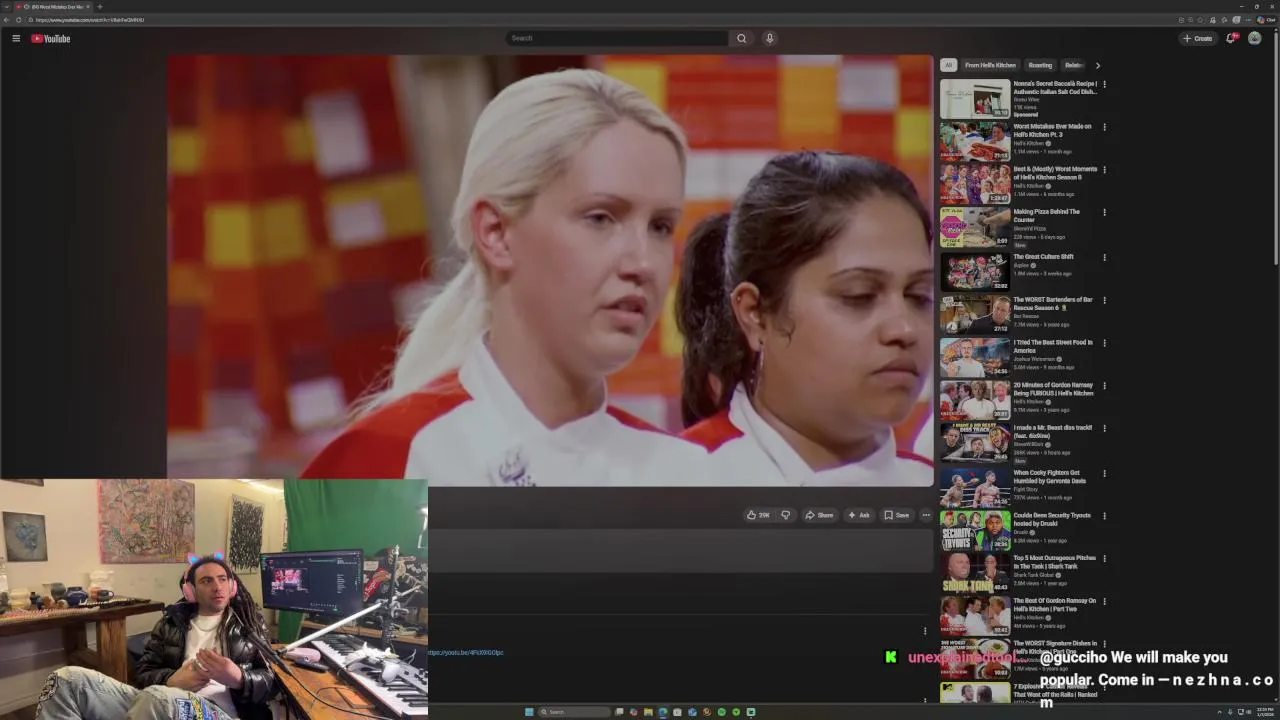Show more filter chips with right arrow

1097,65
